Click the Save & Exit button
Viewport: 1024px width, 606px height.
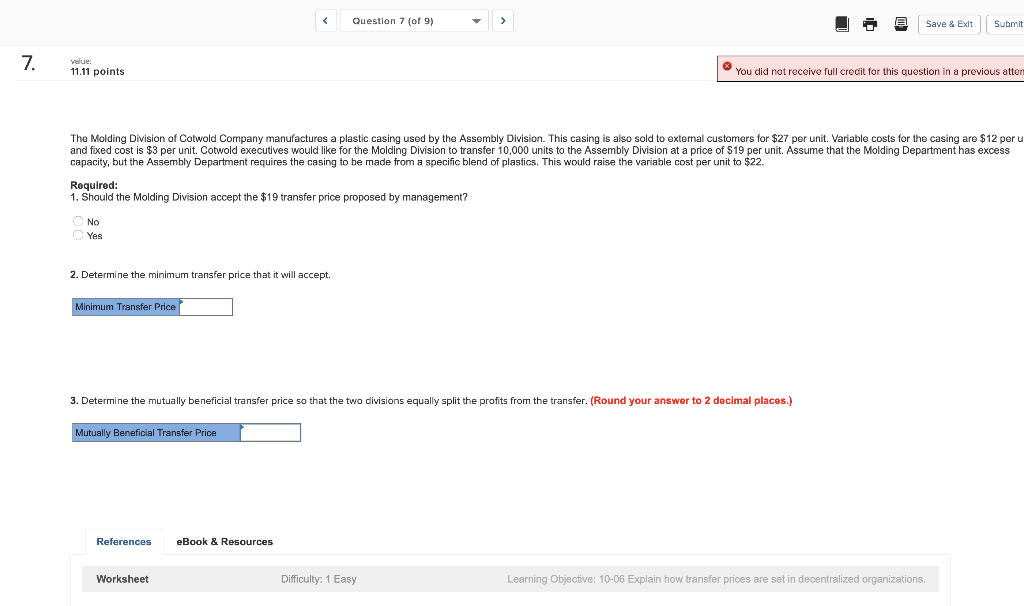949,23
